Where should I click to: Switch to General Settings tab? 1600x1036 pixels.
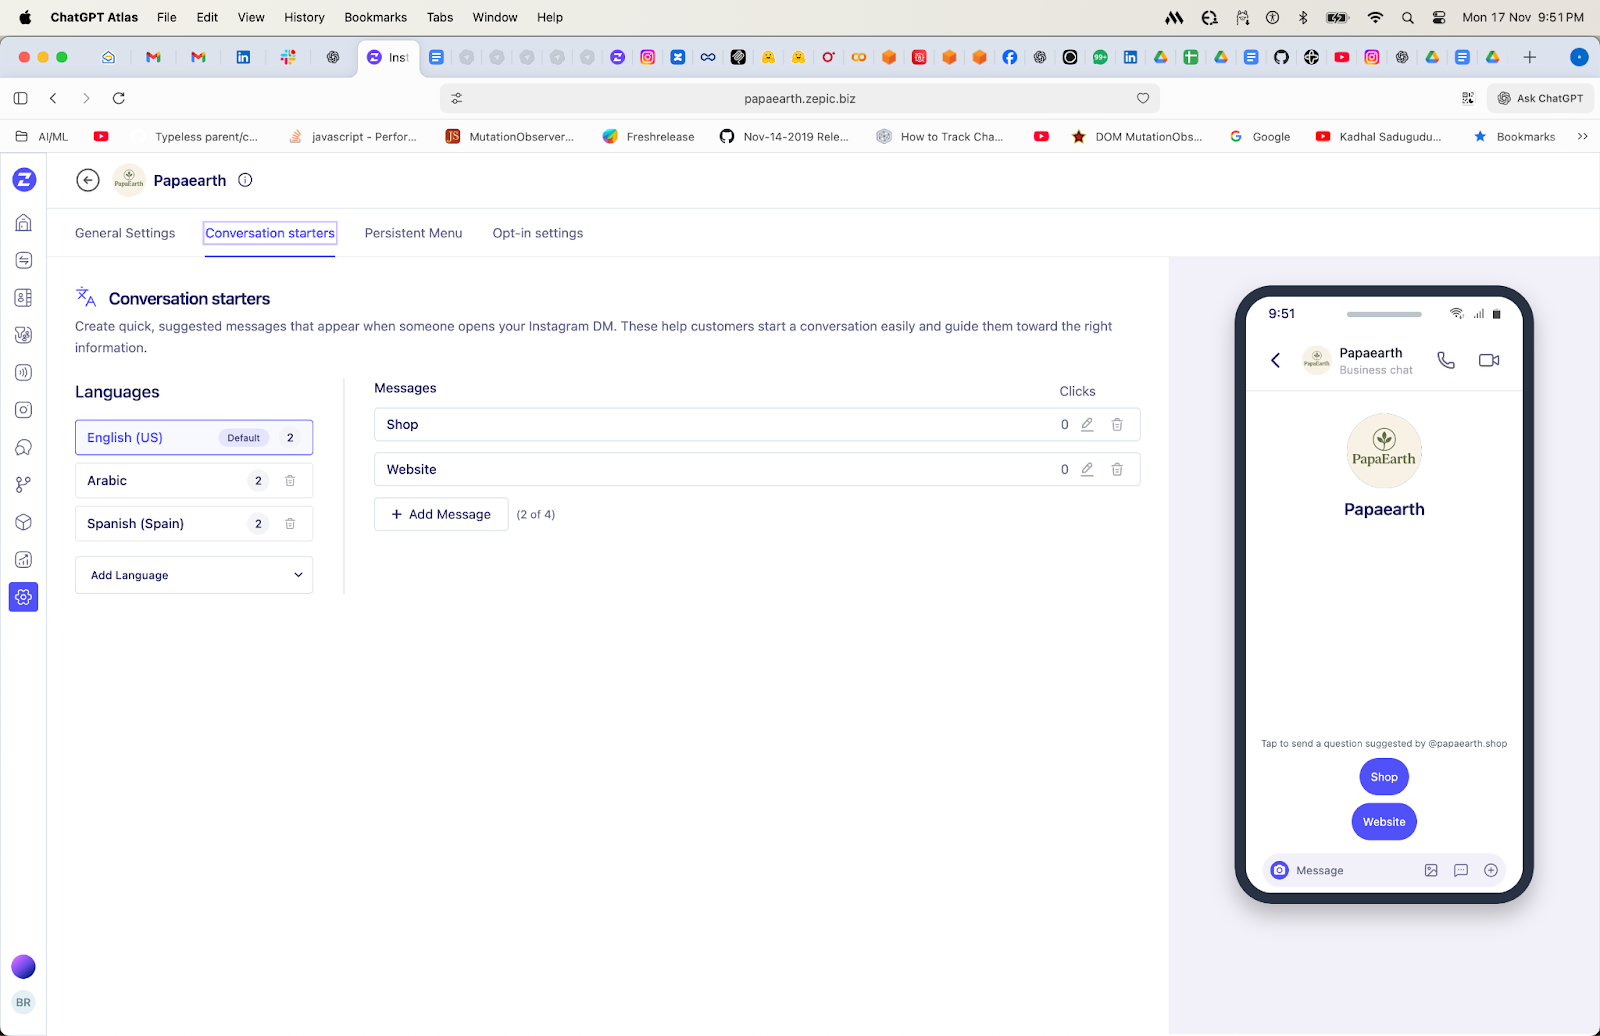125,233
